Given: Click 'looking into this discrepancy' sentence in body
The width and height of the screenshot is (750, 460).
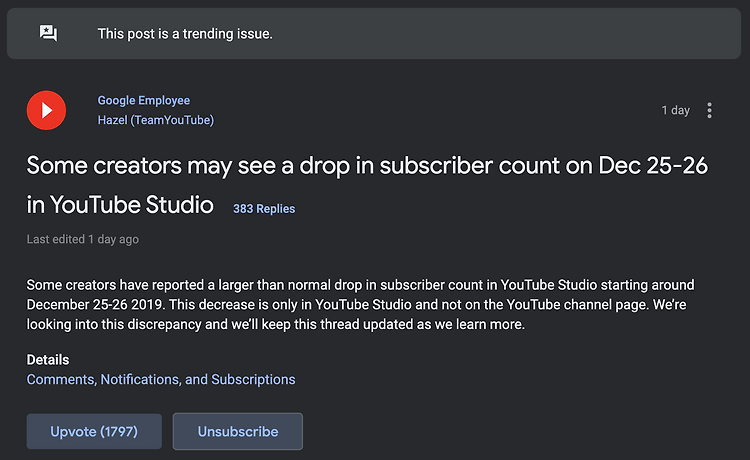Looking at the screenshot, I should click(114, 324).
